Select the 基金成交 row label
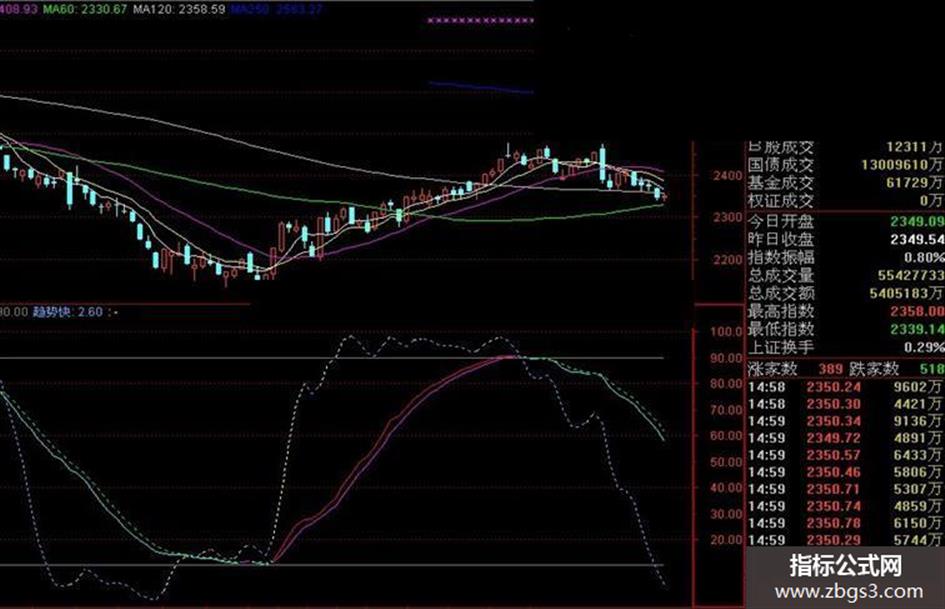This screenshot has height=609, width=945. 780,182
